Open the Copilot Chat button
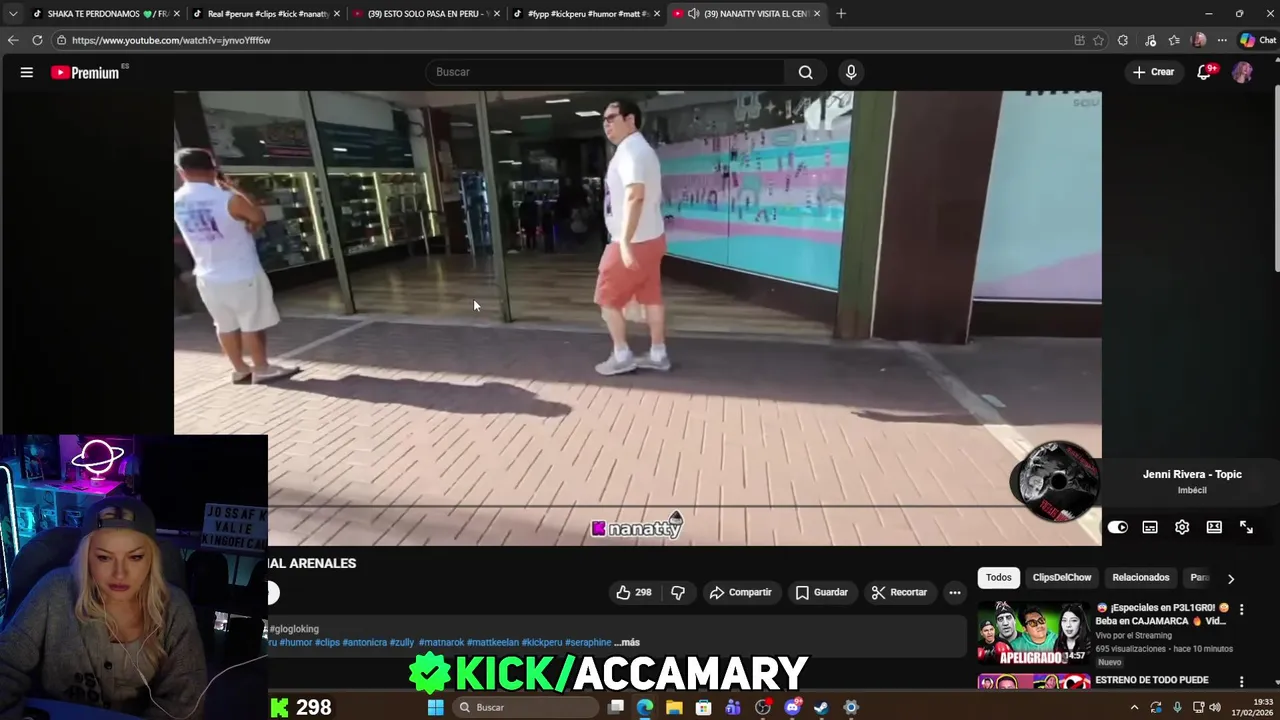Image resolution: width=1280 pixels, height=720 pixels. click(1258, 40)
